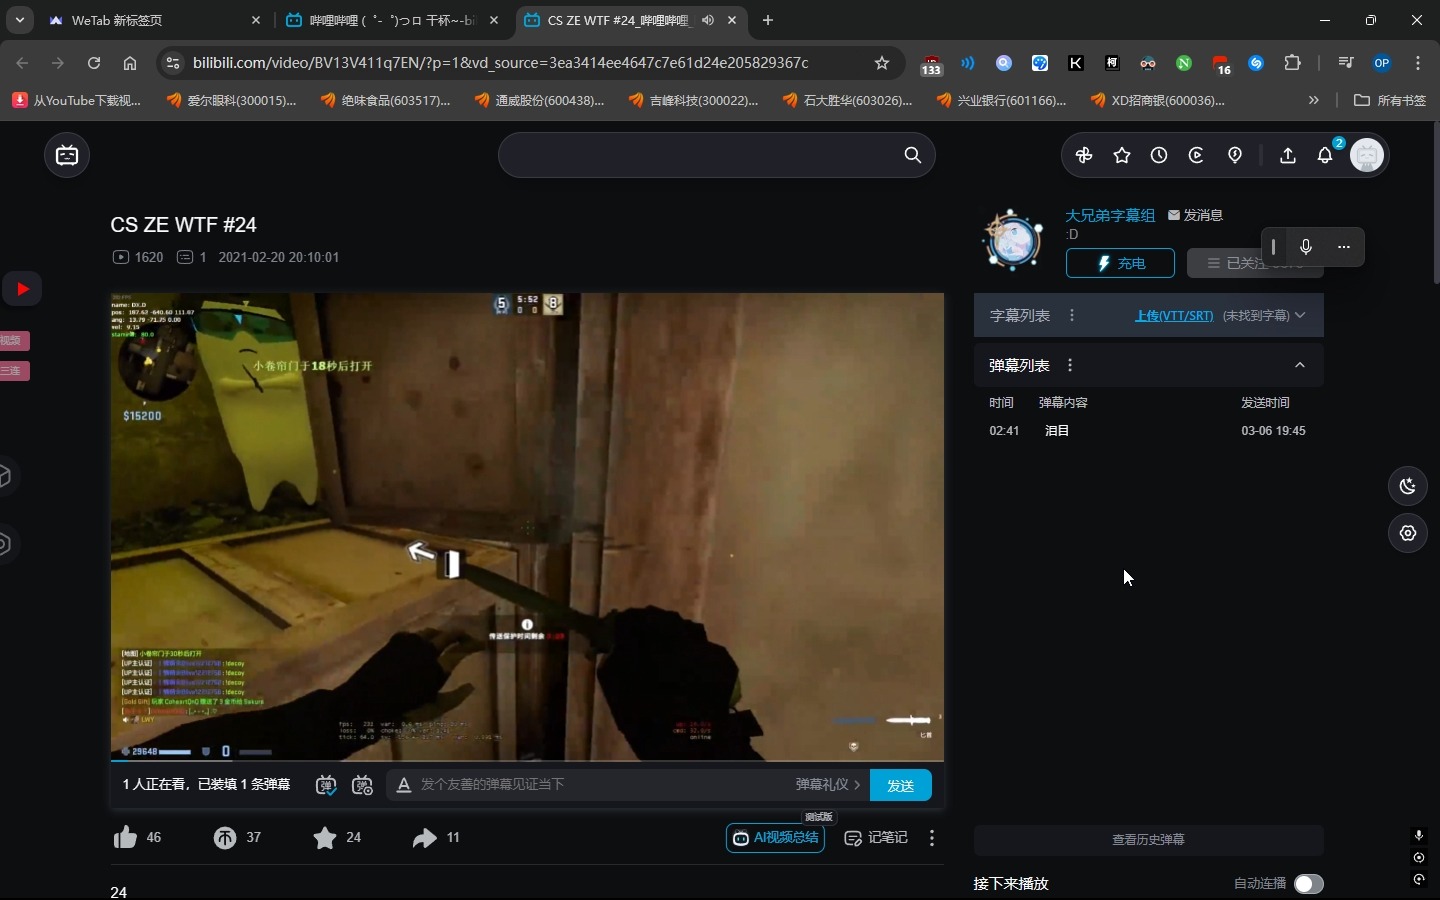The height and width of the screenshot is (900, 1440).
Task: Collapse the 弹幕列表 panel
Action: (x=1300, y=365)
